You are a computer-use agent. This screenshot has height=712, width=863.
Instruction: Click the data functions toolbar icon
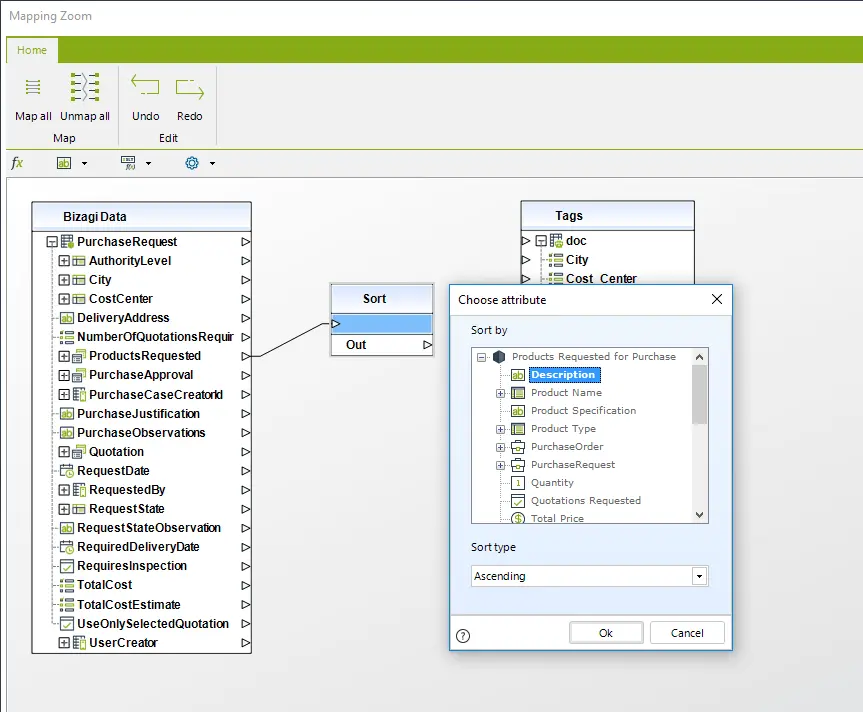[x=128, y=163]
